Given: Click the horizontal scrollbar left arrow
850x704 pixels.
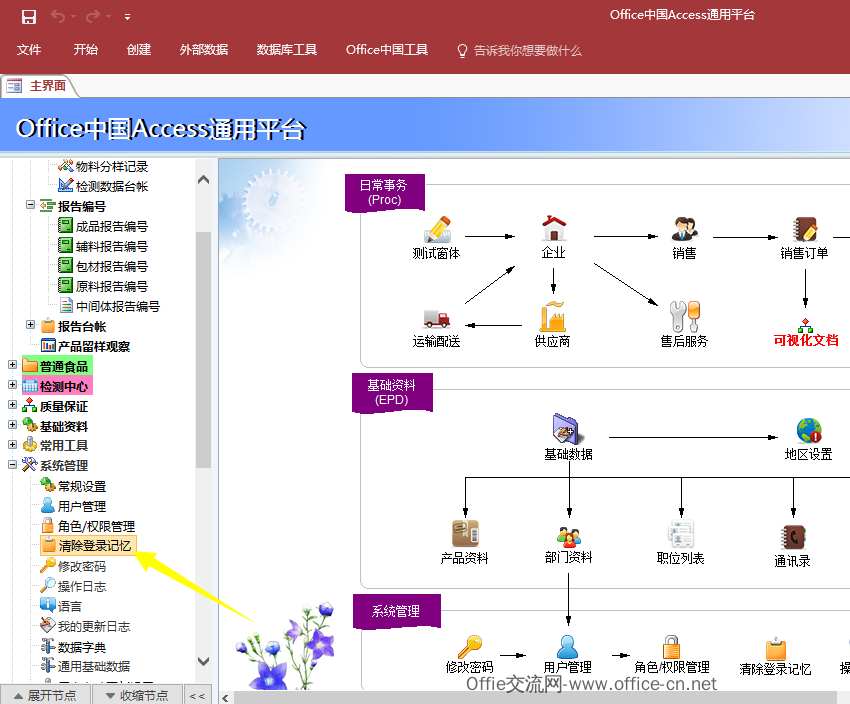Looking at the screenshot, I should 226,698.
